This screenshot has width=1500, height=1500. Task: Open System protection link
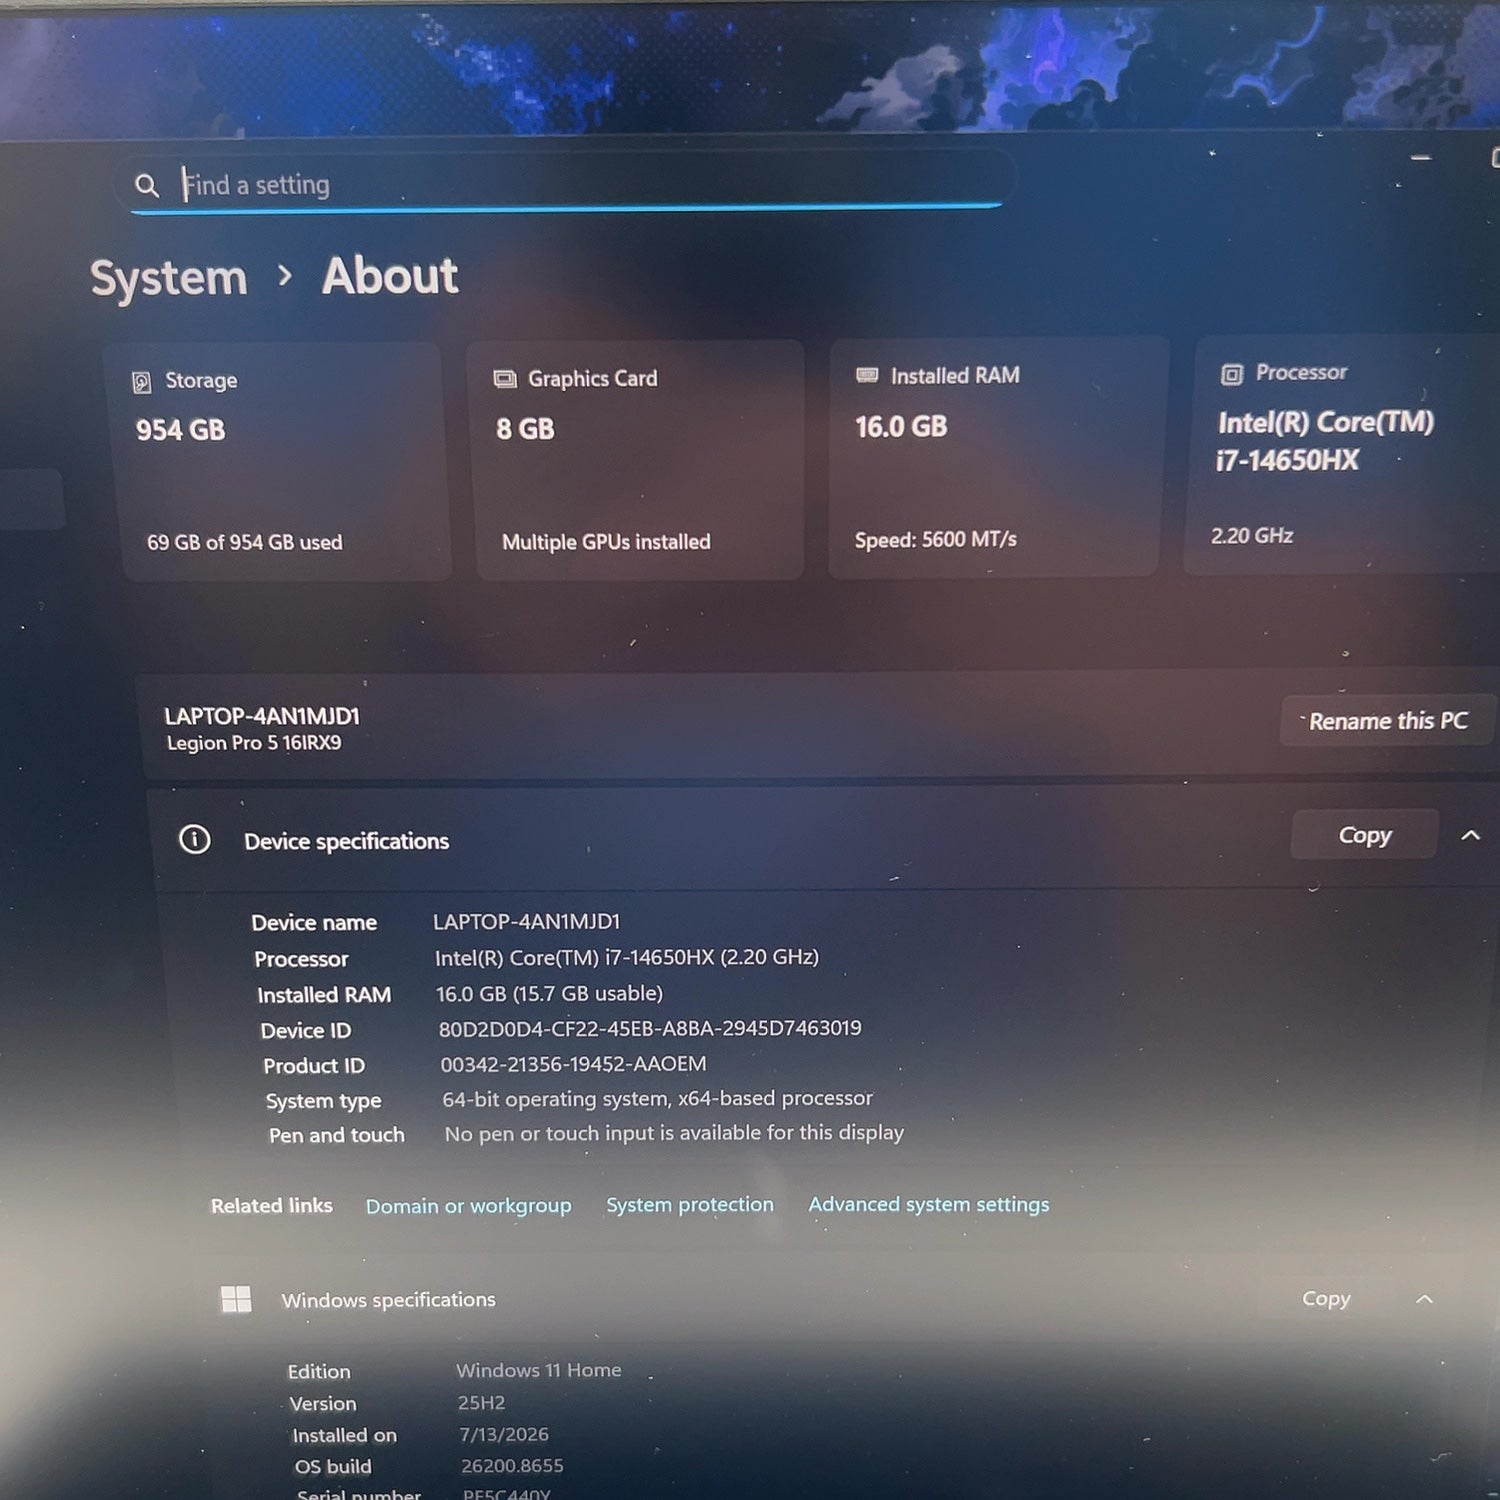click(690, 1205)
